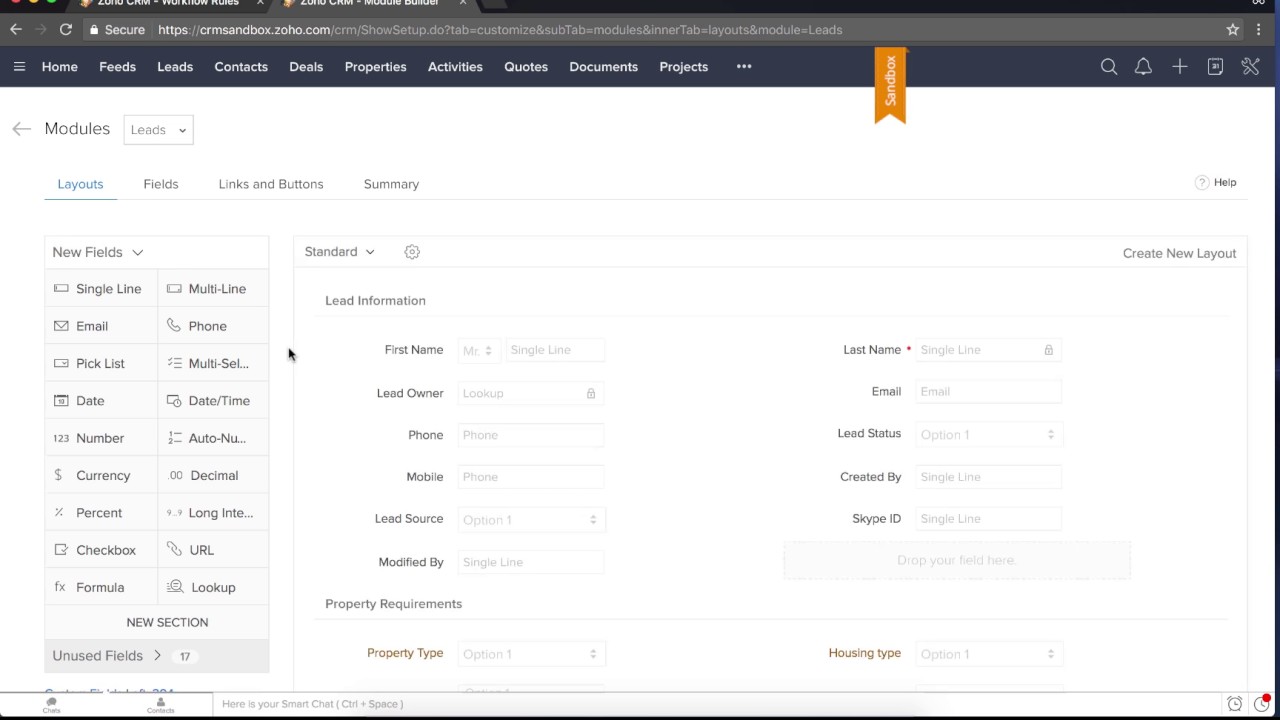Open the Links and Buttons tab

pyautogui.click(x=271, y=184)
